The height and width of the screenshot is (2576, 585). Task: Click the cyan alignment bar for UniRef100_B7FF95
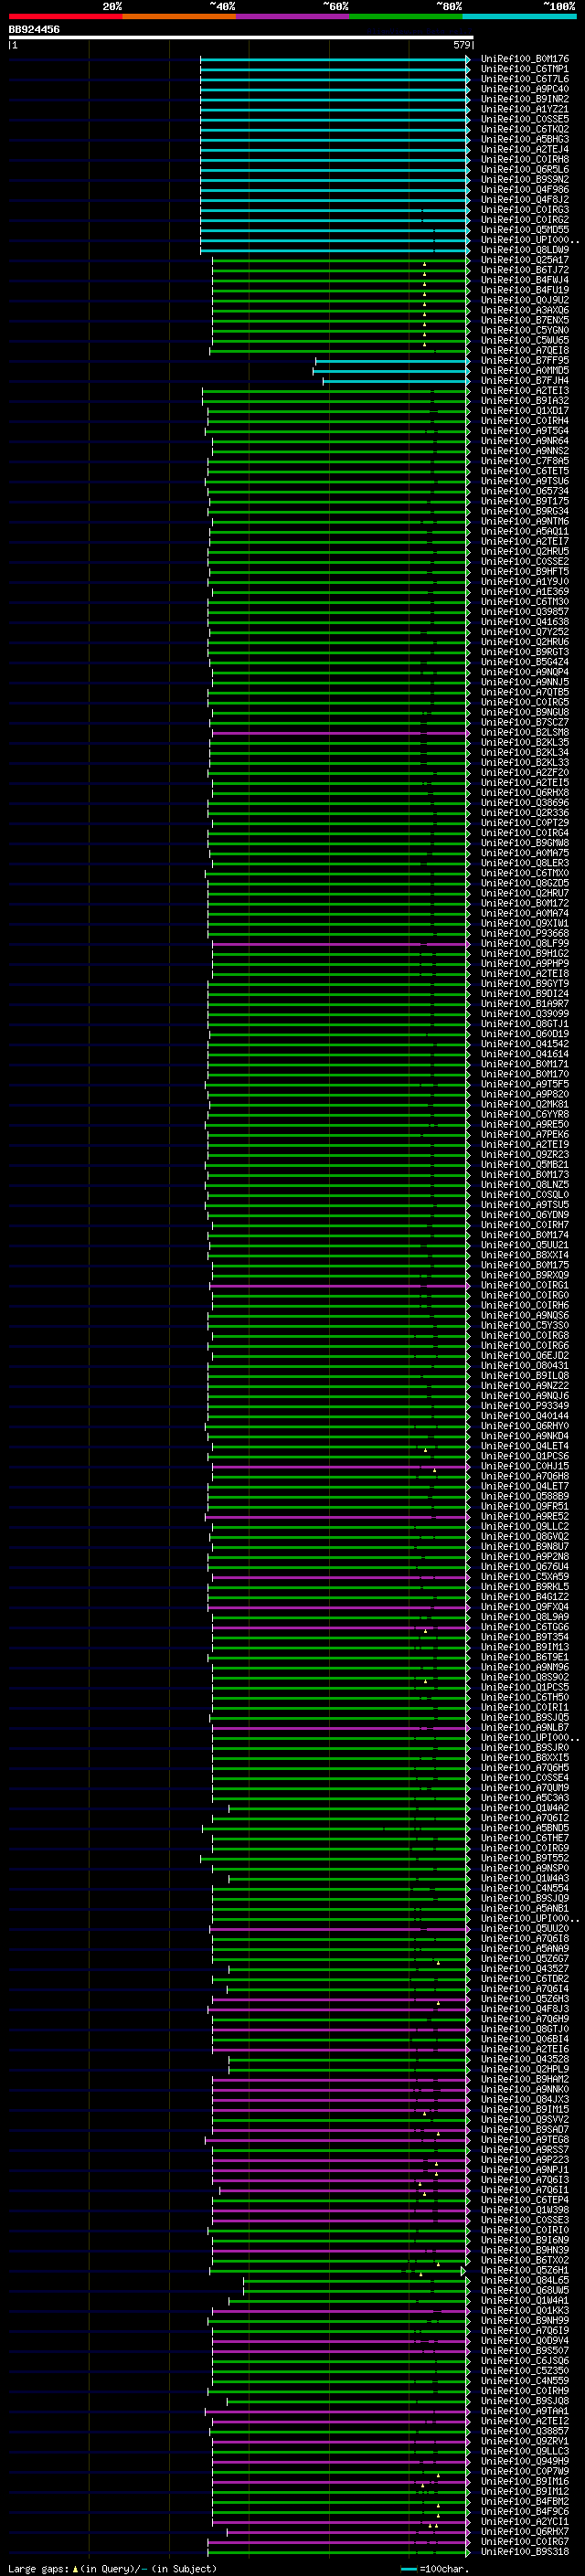click(x=392, y=361)
